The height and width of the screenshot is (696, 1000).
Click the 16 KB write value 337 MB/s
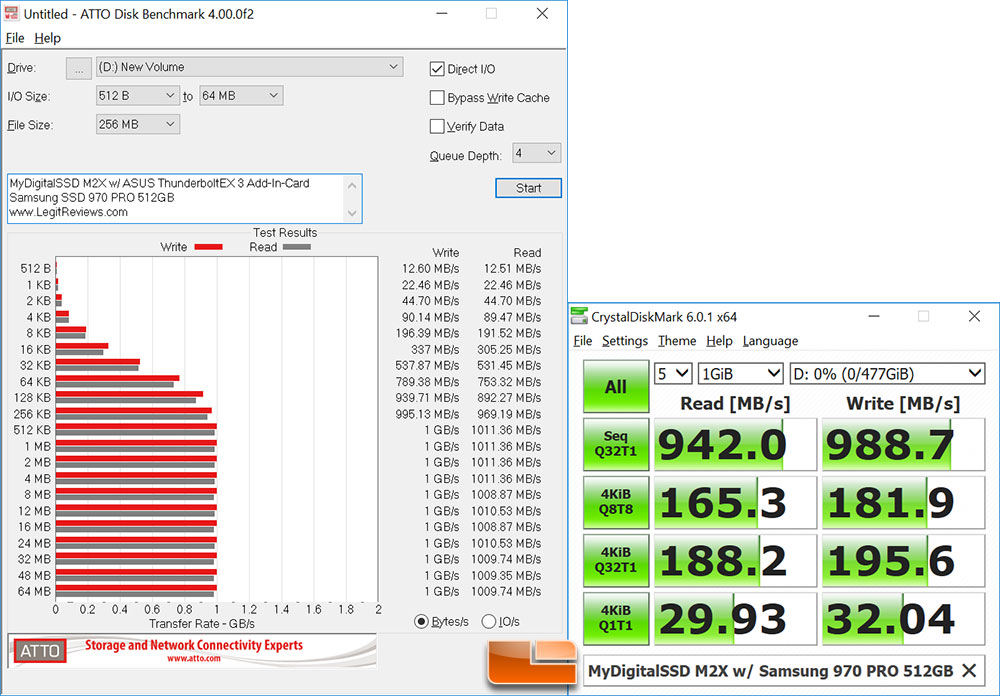coord(435,350)
